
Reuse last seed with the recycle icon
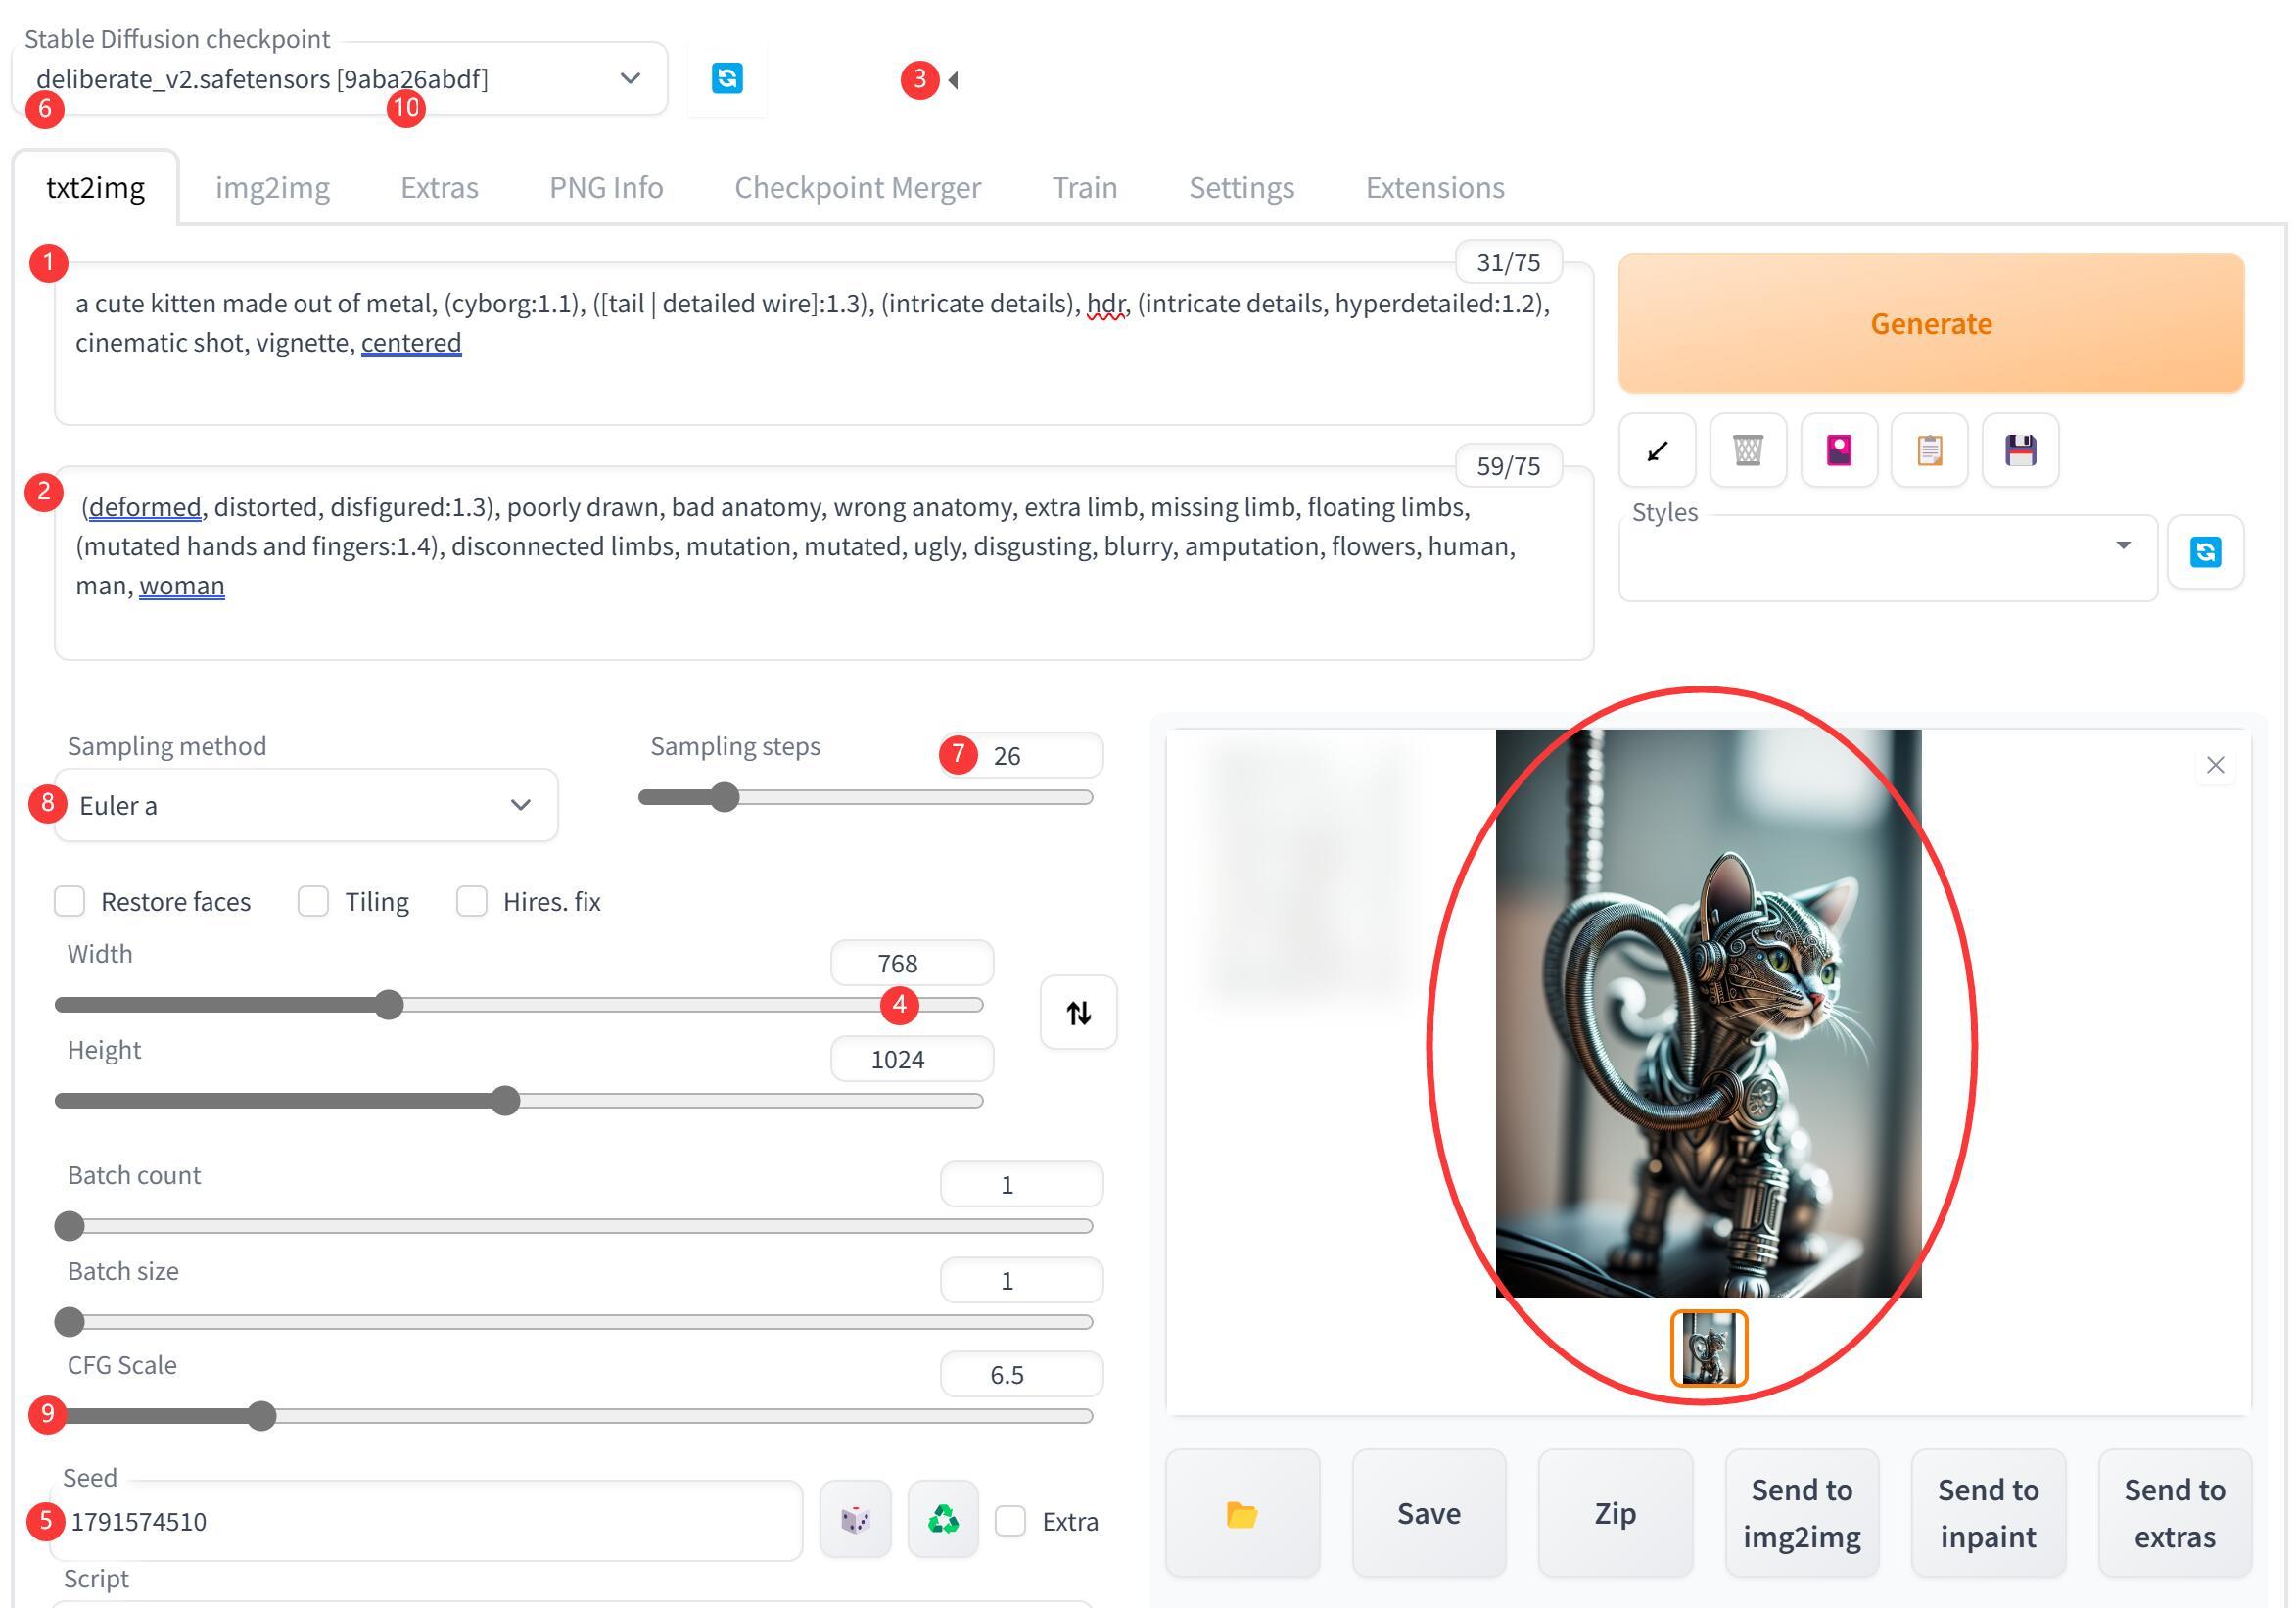[943, 1520]
